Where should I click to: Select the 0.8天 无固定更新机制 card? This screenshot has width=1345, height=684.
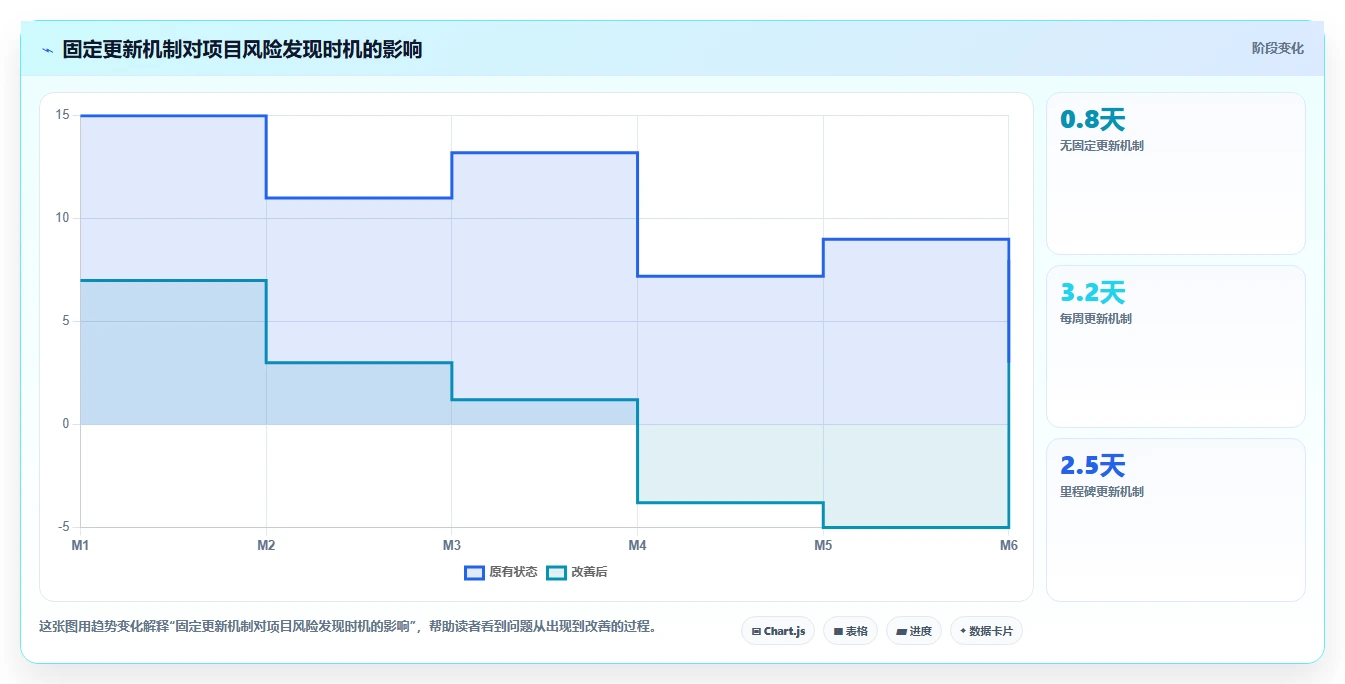point(1175,174)
